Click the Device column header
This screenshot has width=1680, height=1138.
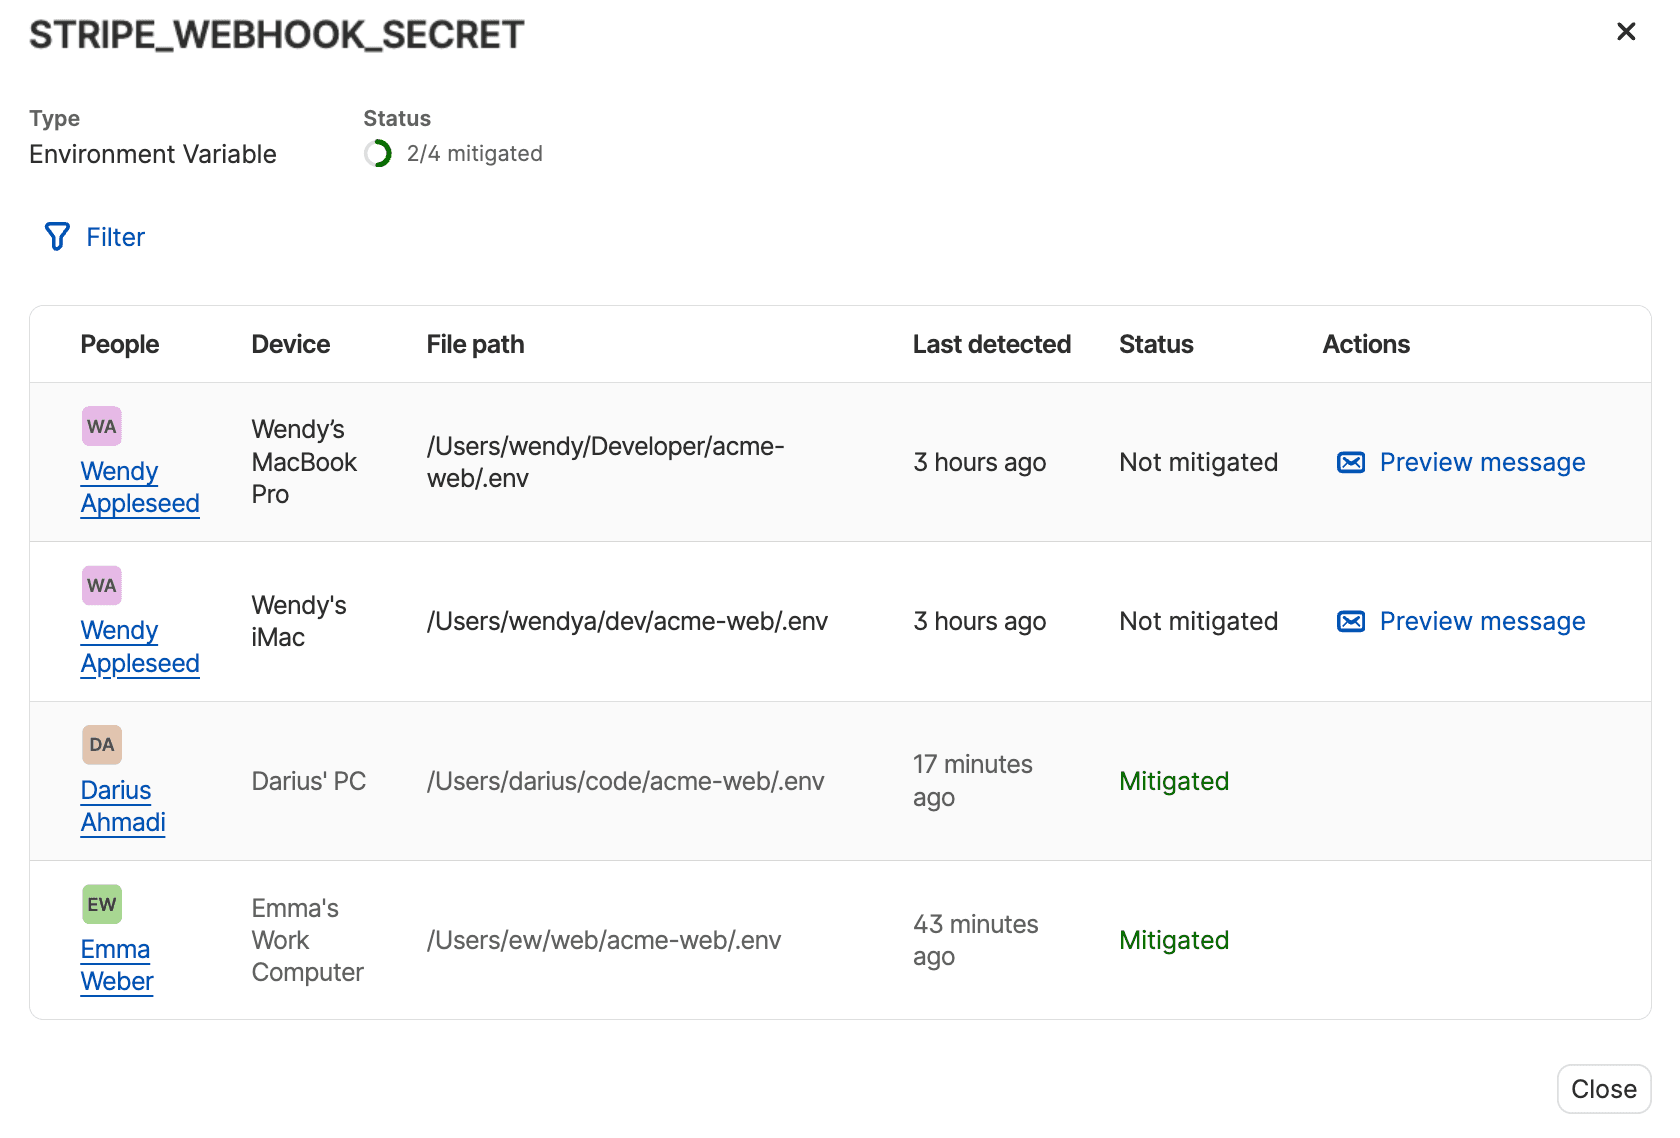pos(291,344)
